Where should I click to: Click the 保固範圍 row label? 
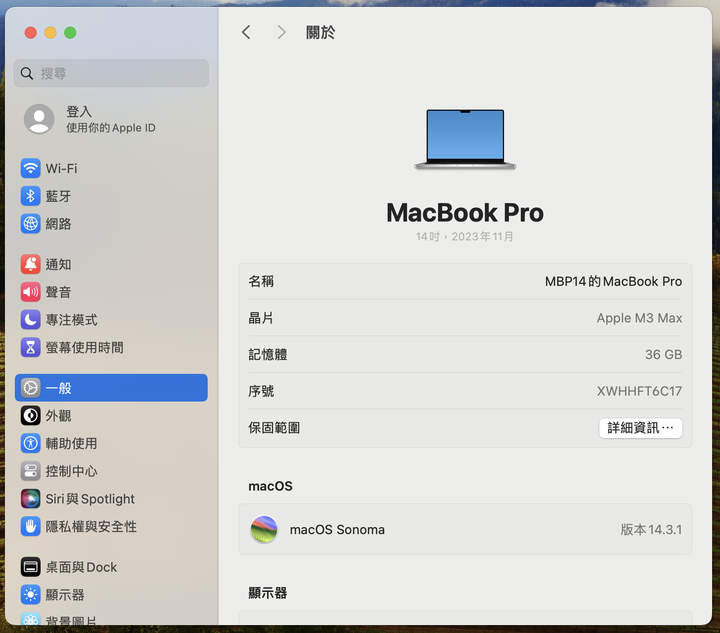274,428
